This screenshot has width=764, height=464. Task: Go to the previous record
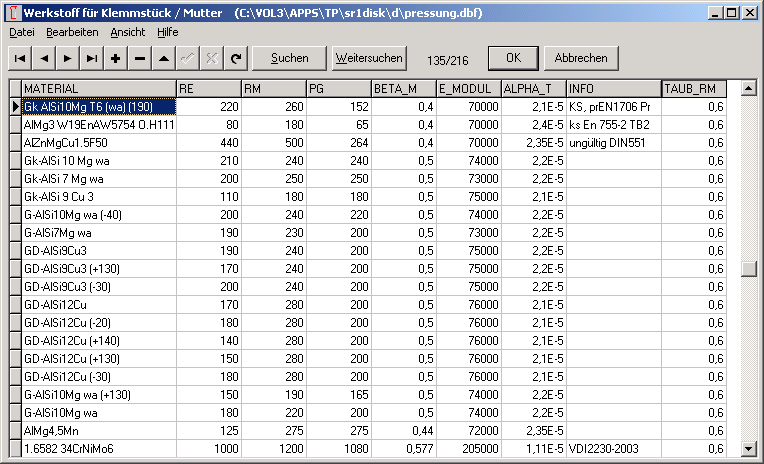tap(44, 58)
